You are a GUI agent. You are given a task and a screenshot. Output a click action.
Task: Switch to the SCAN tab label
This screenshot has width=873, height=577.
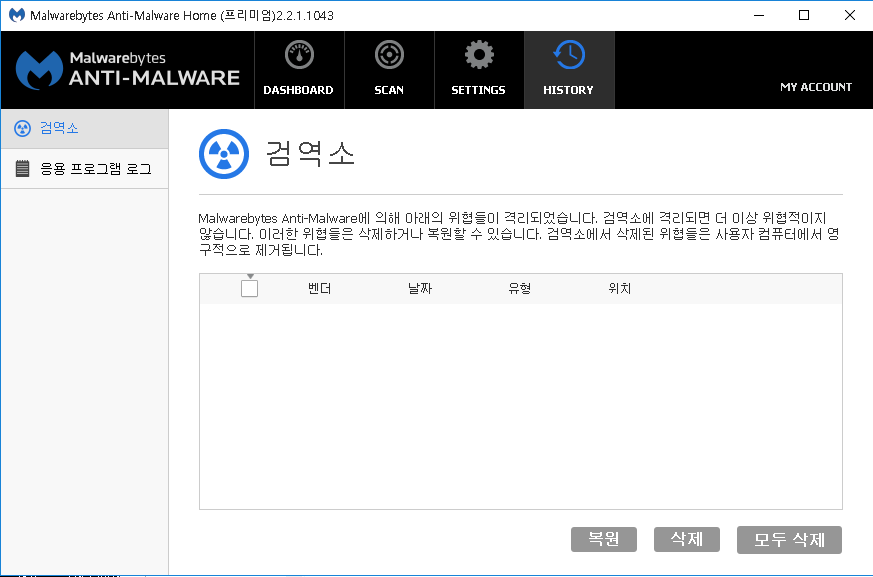(389, 90)
